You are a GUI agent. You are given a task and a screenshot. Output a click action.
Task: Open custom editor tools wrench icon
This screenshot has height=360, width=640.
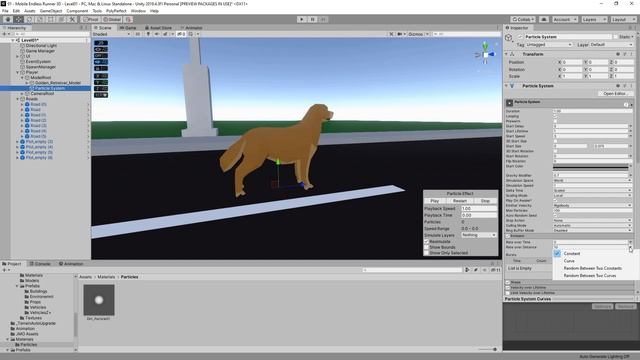(x=72, y=19)
